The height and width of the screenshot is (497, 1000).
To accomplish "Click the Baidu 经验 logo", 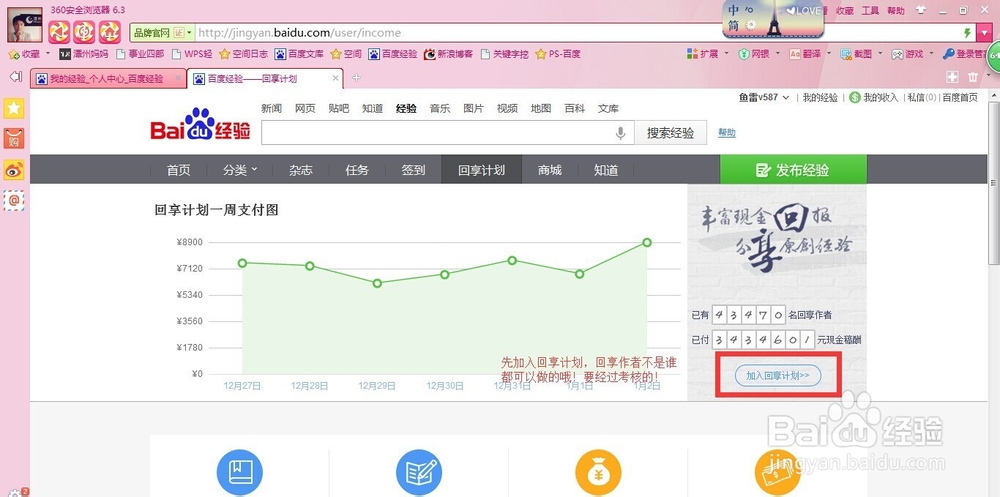I will click(200, 124).
